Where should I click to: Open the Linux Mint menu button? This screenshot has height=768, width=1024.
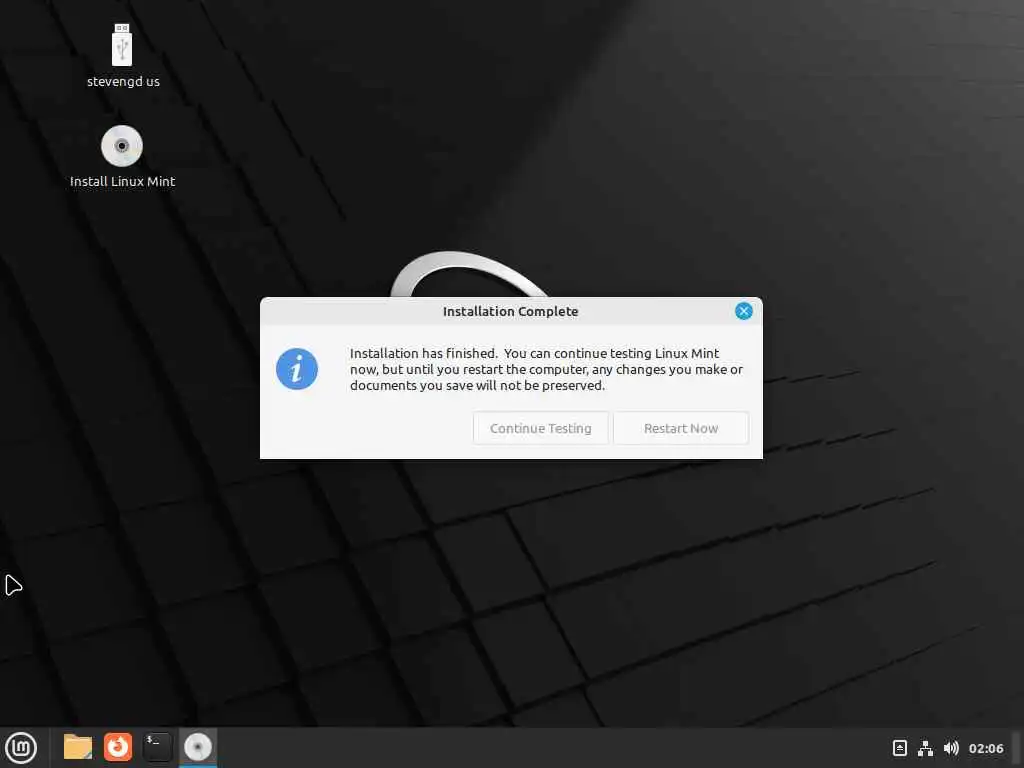click(x=22, y=748)
